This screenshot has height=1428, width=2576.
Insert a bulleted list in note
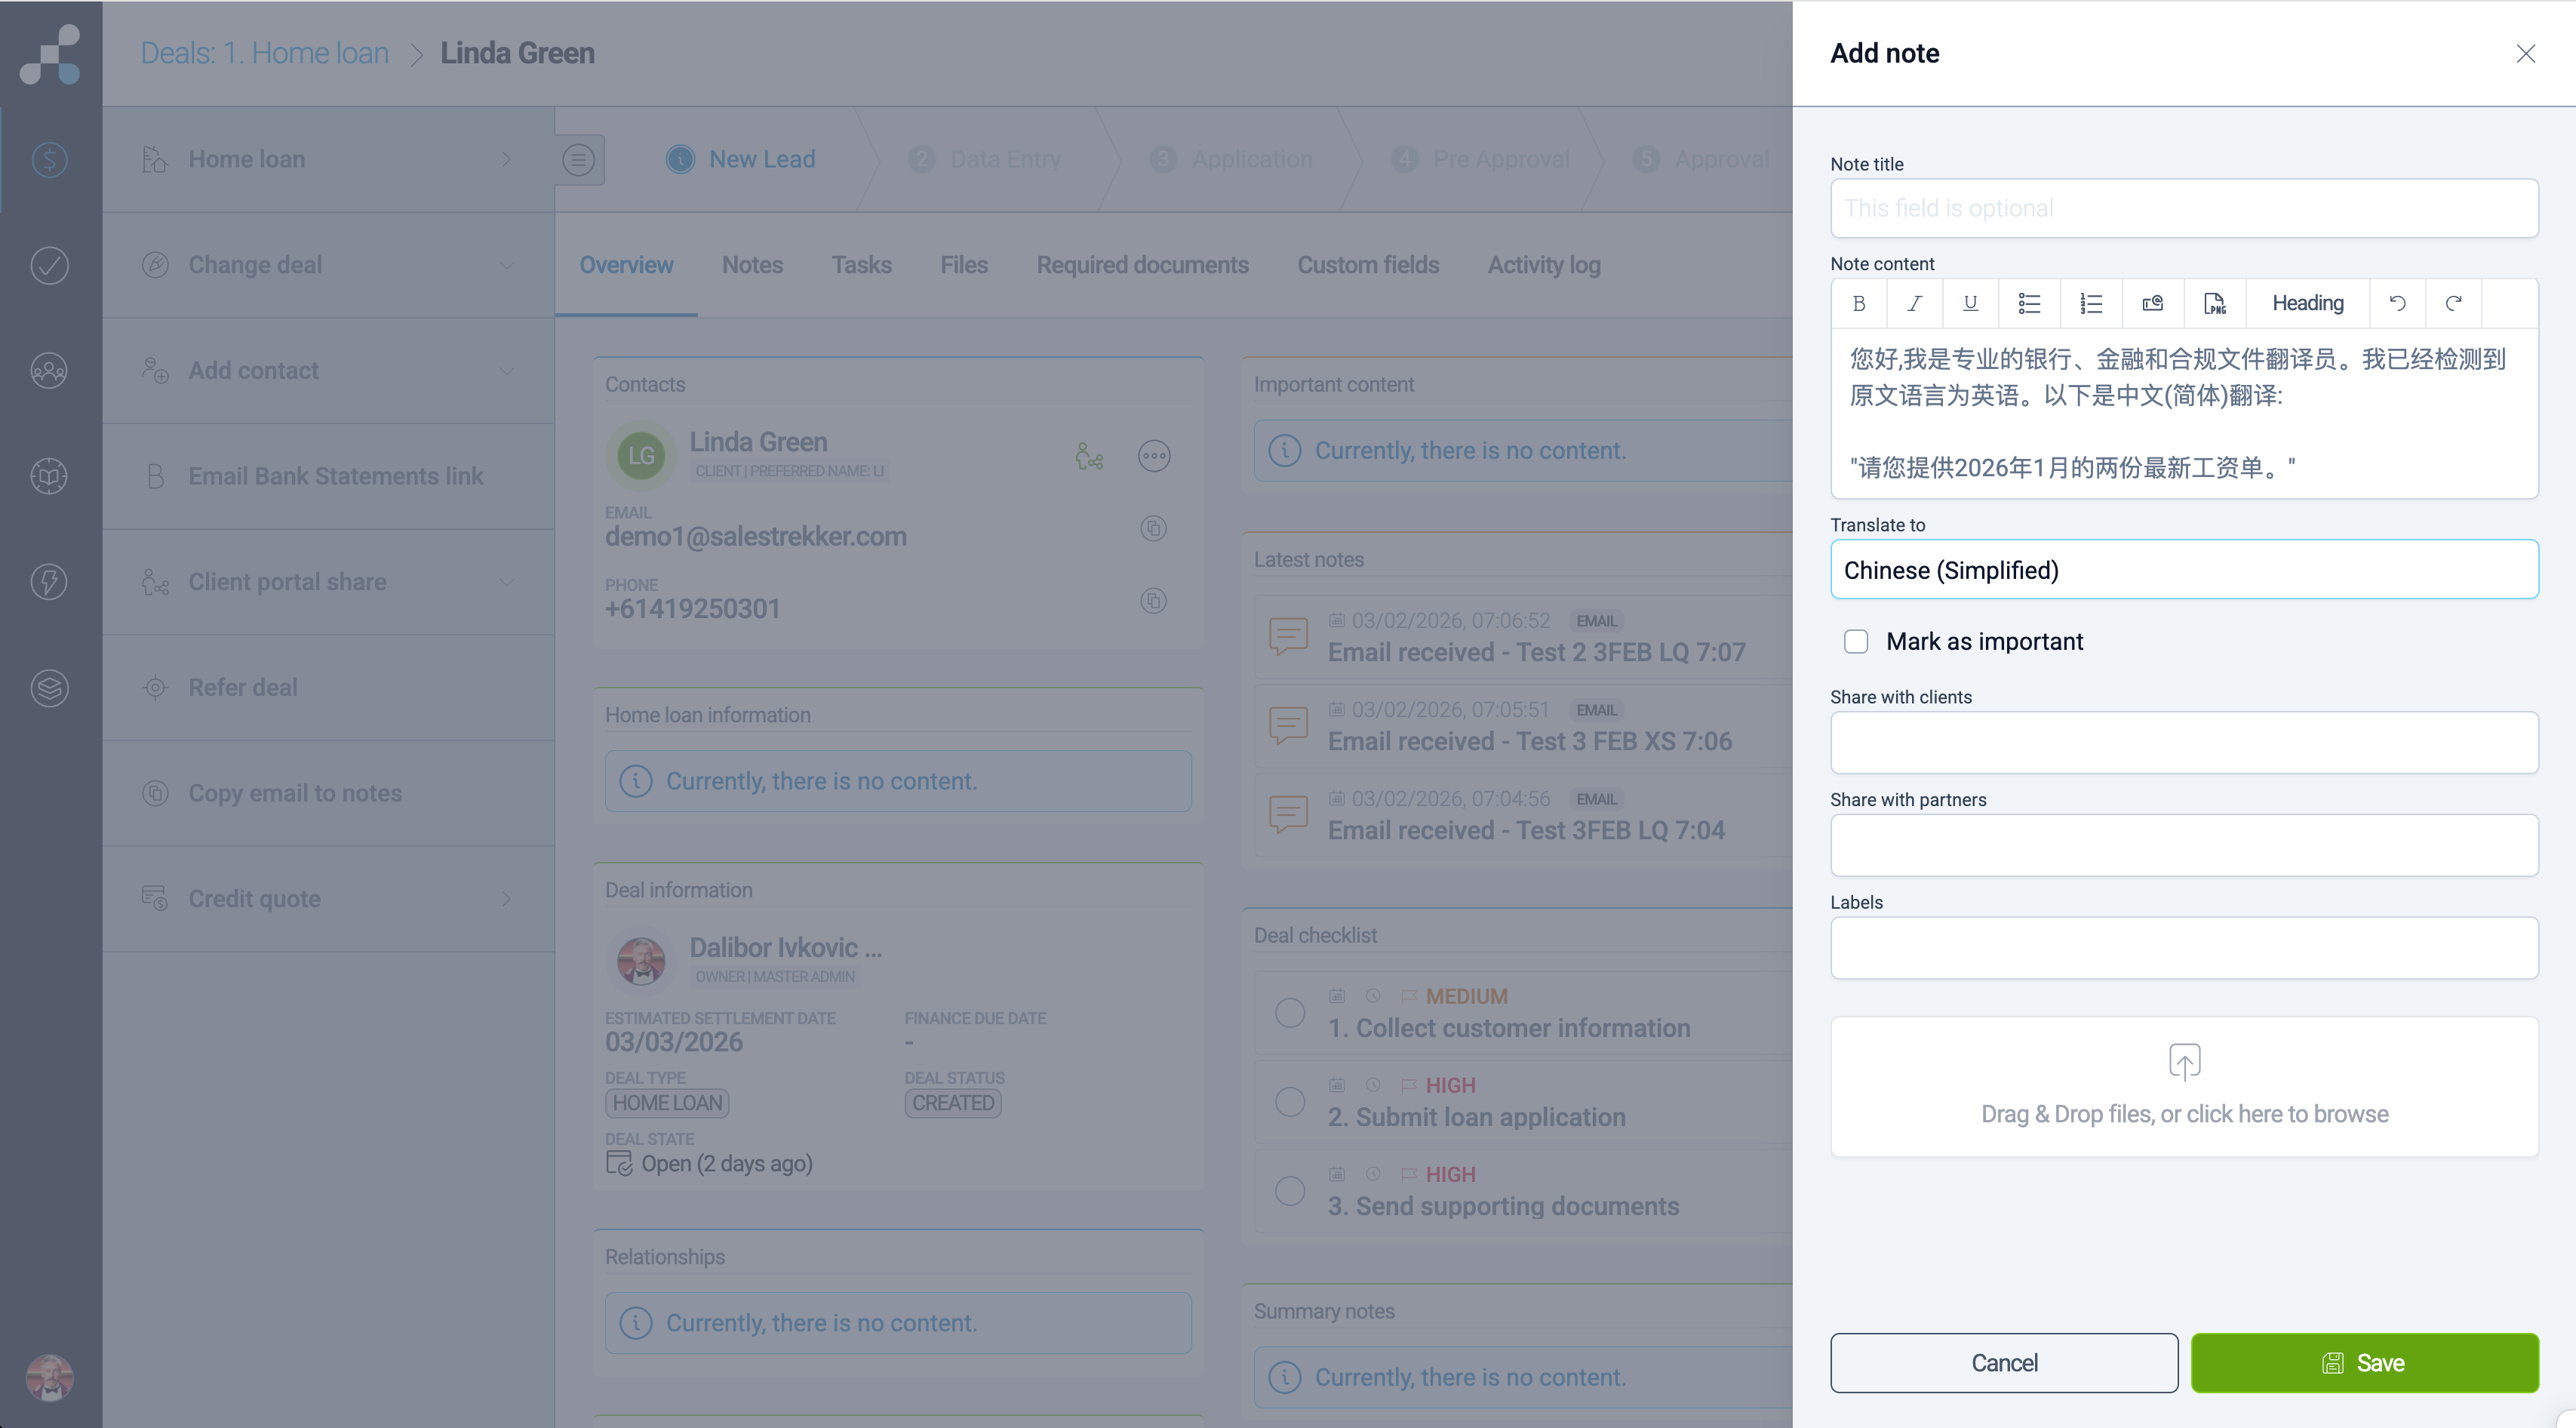point(2029,303)
